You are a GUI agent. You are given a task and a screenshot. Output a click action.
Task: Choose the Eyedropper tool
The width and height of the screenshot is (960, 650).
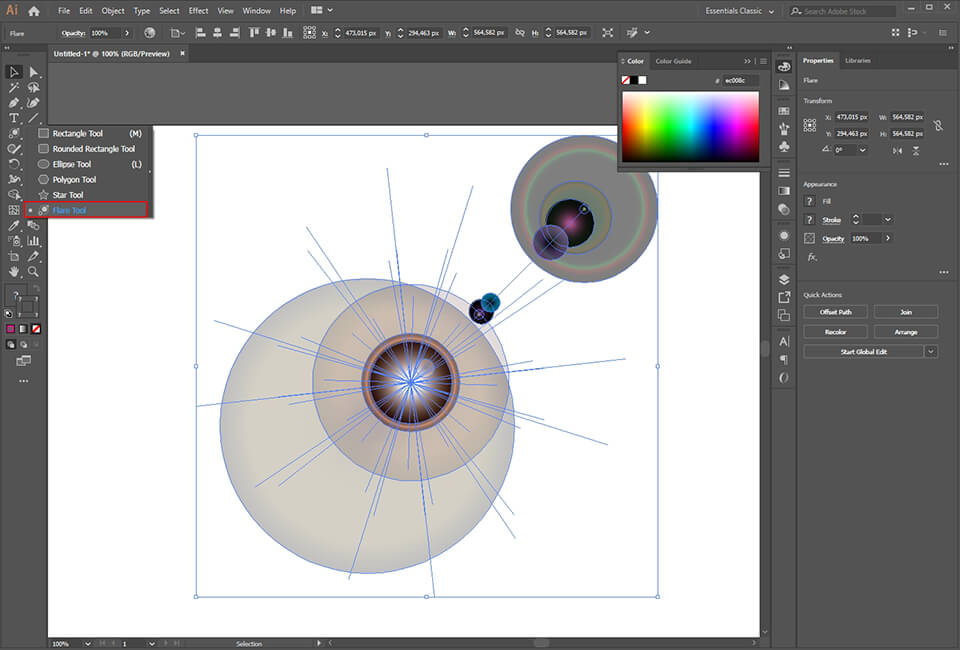tap(14, 226)
